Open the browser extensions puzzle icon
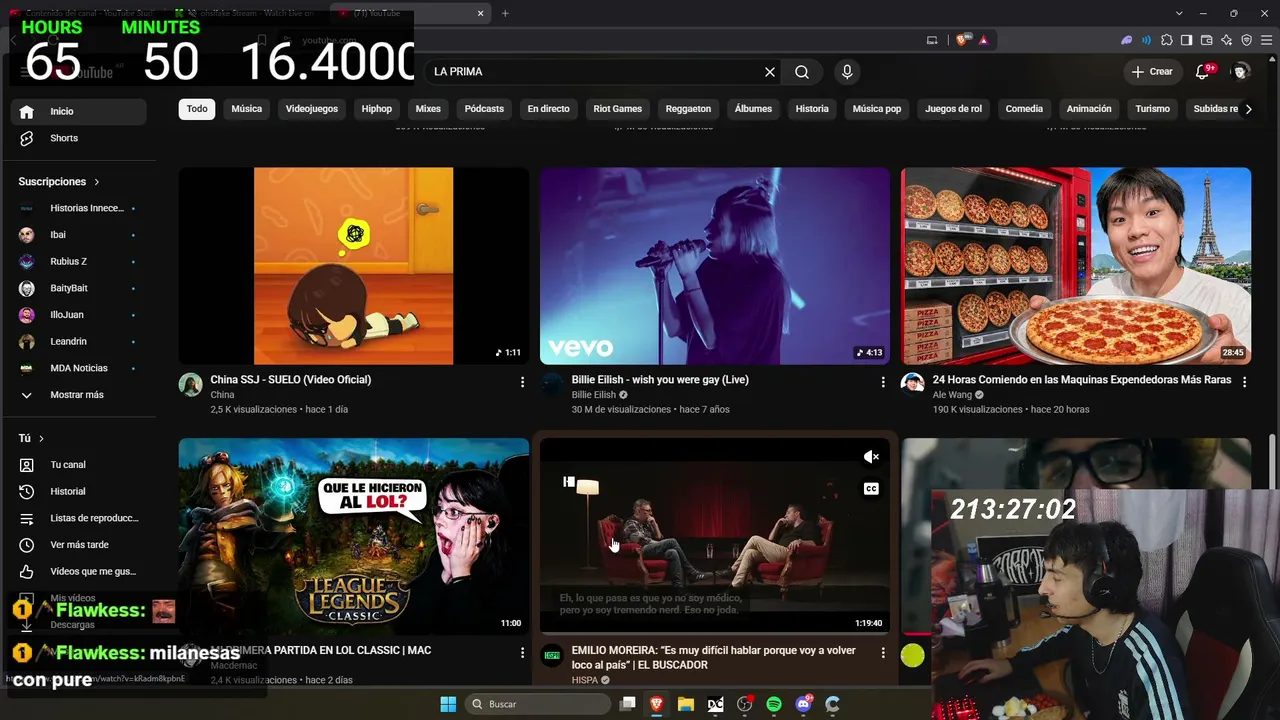The image size is (1280, 720). 1166,40
